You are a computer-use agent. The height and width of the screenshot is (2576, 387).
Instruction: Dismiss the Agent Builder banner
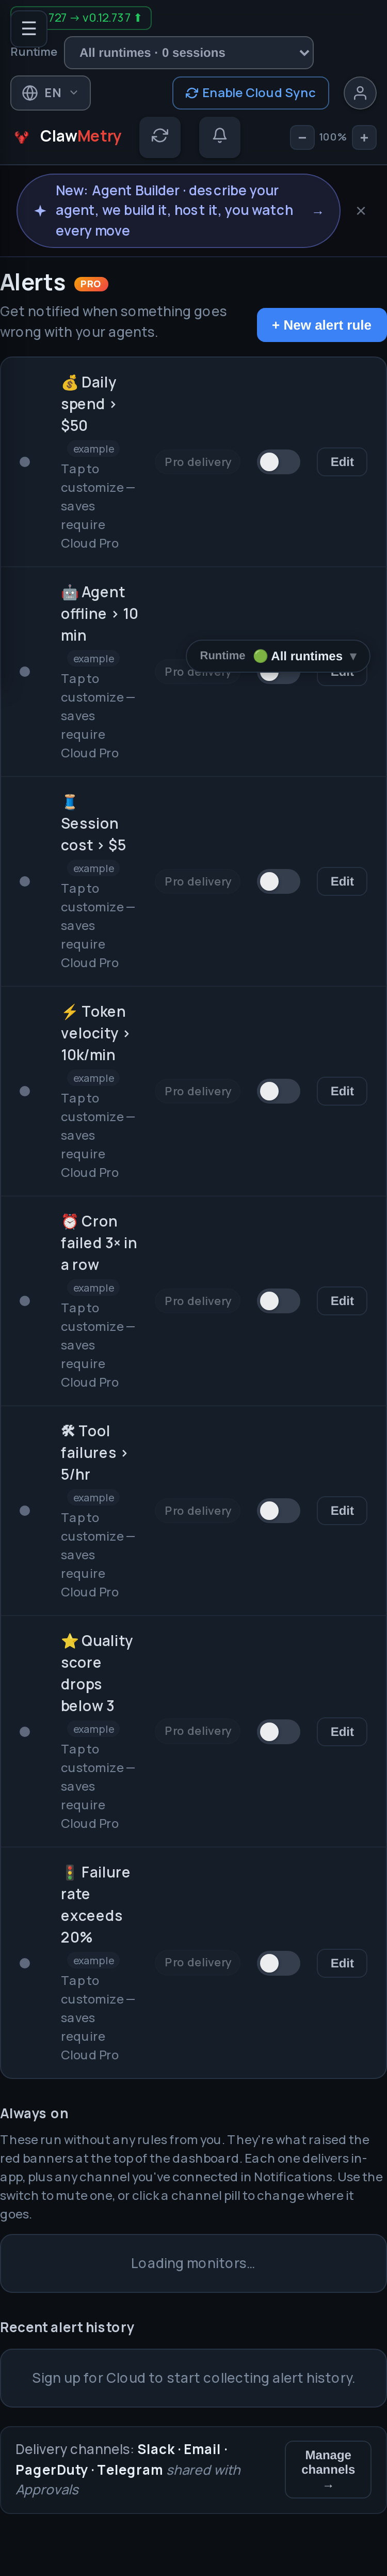click(361, 211)
